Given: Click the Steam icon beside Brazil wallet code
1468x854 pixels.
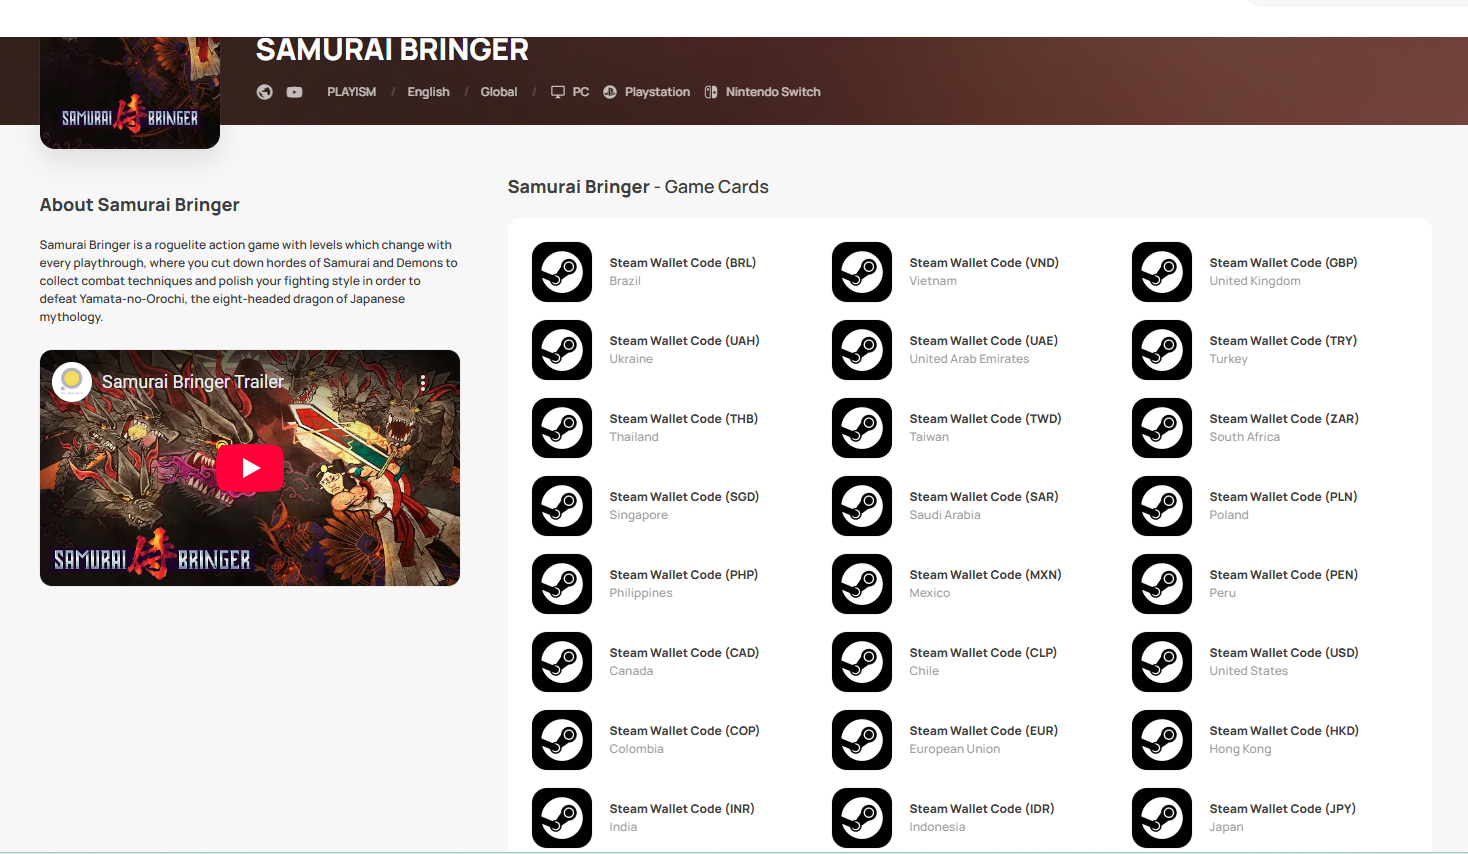Looking at the screenshot, I should tap(562, 272).
